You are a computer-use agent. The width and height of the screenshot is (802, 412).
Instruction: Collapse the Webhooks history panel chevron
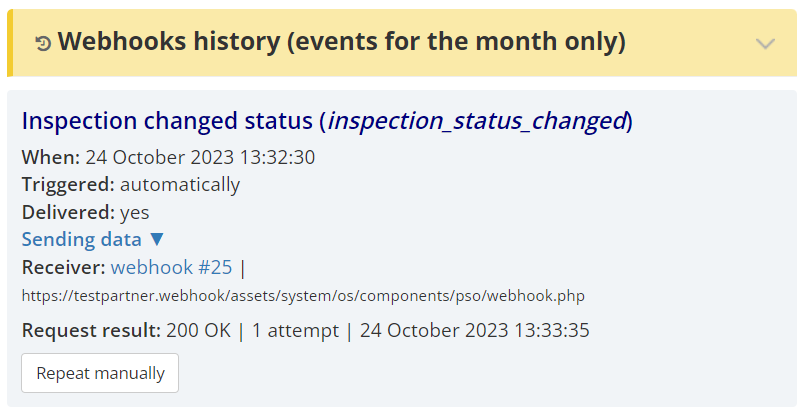tap(765, 44)
